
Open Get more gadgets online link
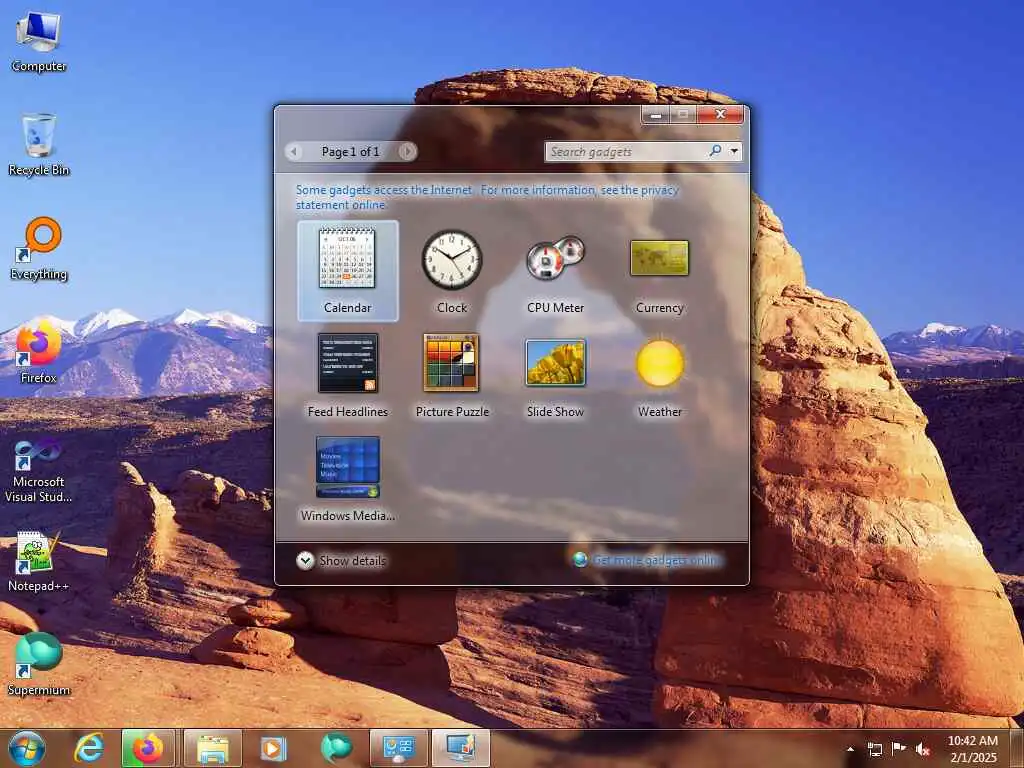(x=655, y=560)
